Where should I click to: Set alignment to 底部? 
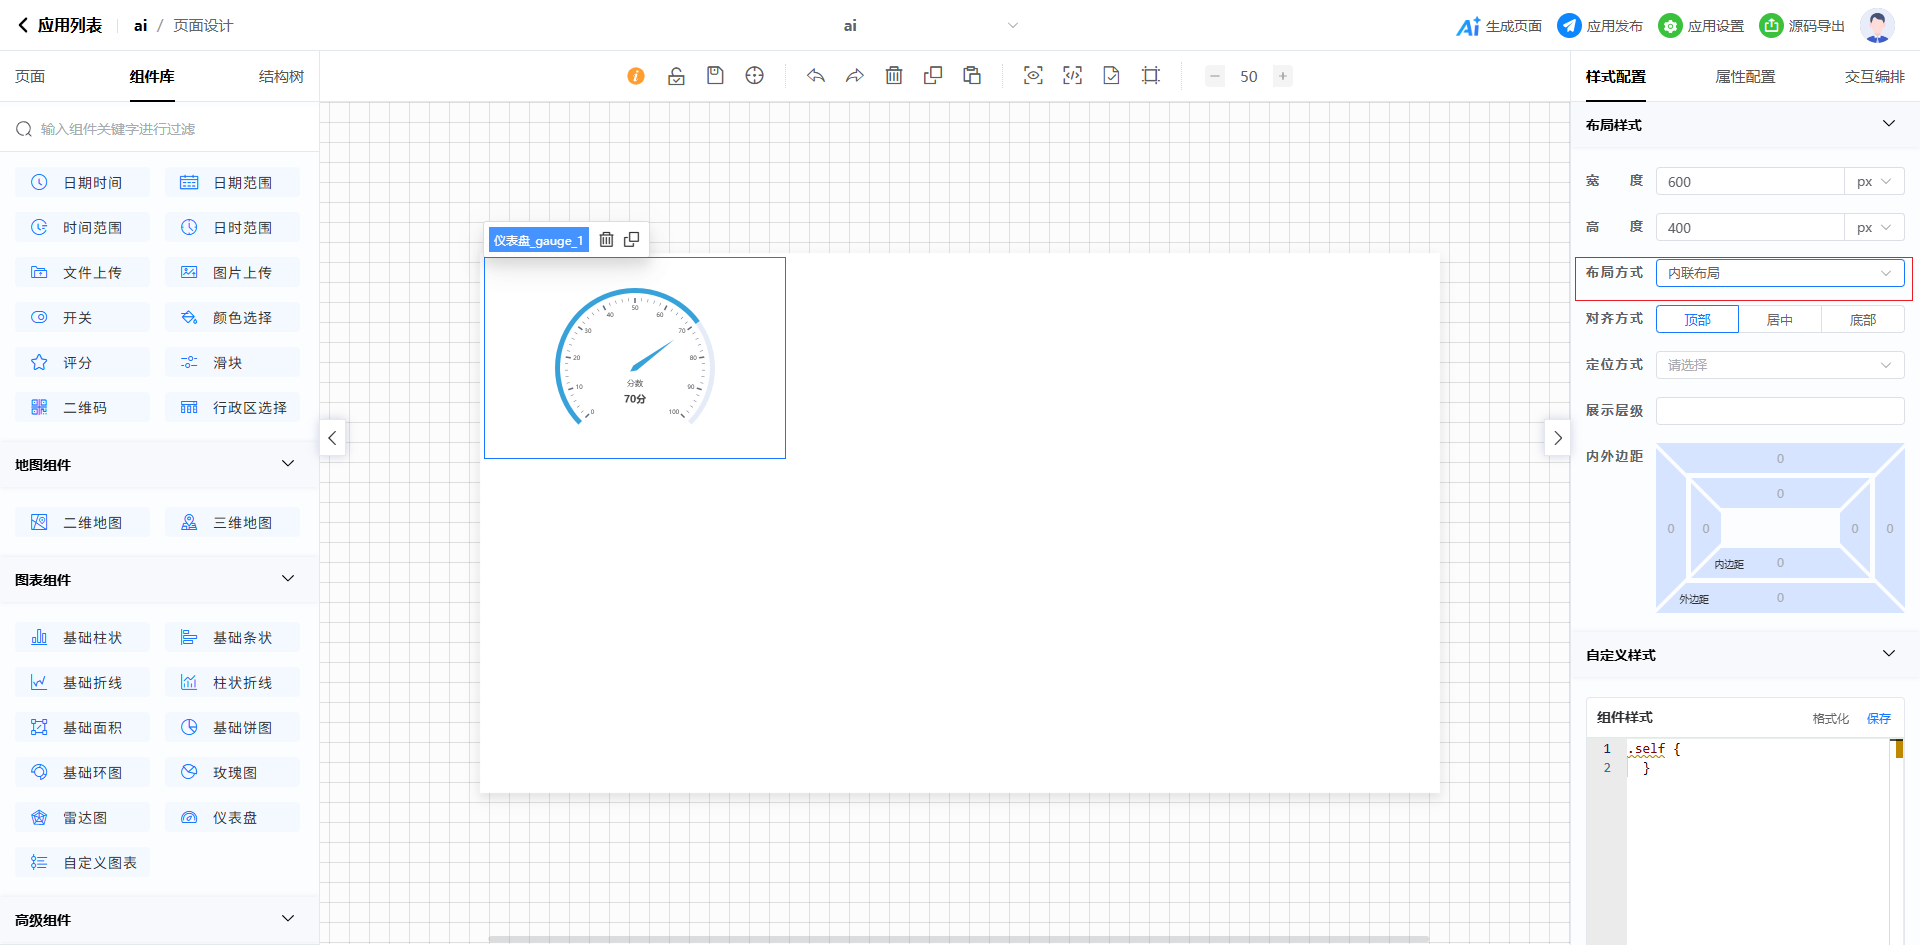[1862, 320]
